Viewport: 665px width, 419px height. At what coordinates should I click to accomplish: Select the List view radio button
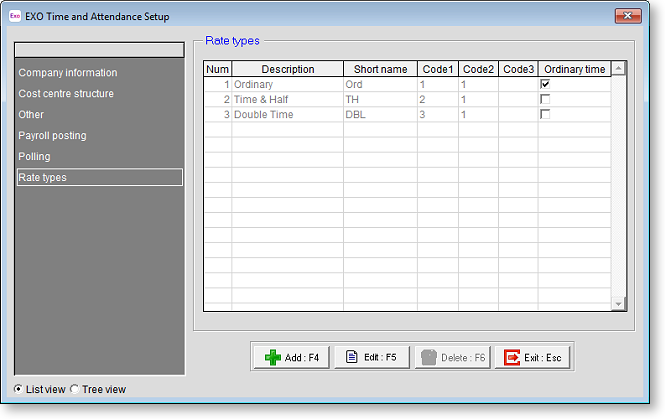[19, 389]
